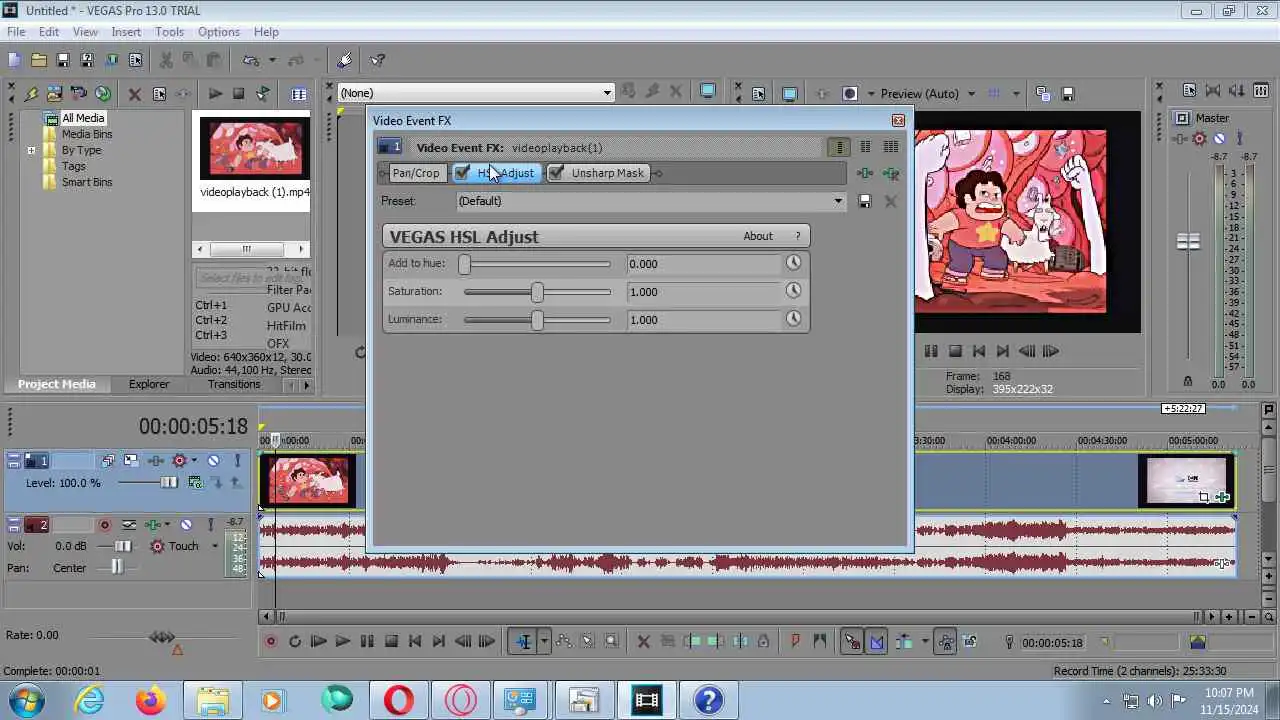The height and width of the screenshot is (720, 1280).
Task: Uncheck the HSL Adjust effect checkbox
Action: pyautogui.click(x=462, y=173)
